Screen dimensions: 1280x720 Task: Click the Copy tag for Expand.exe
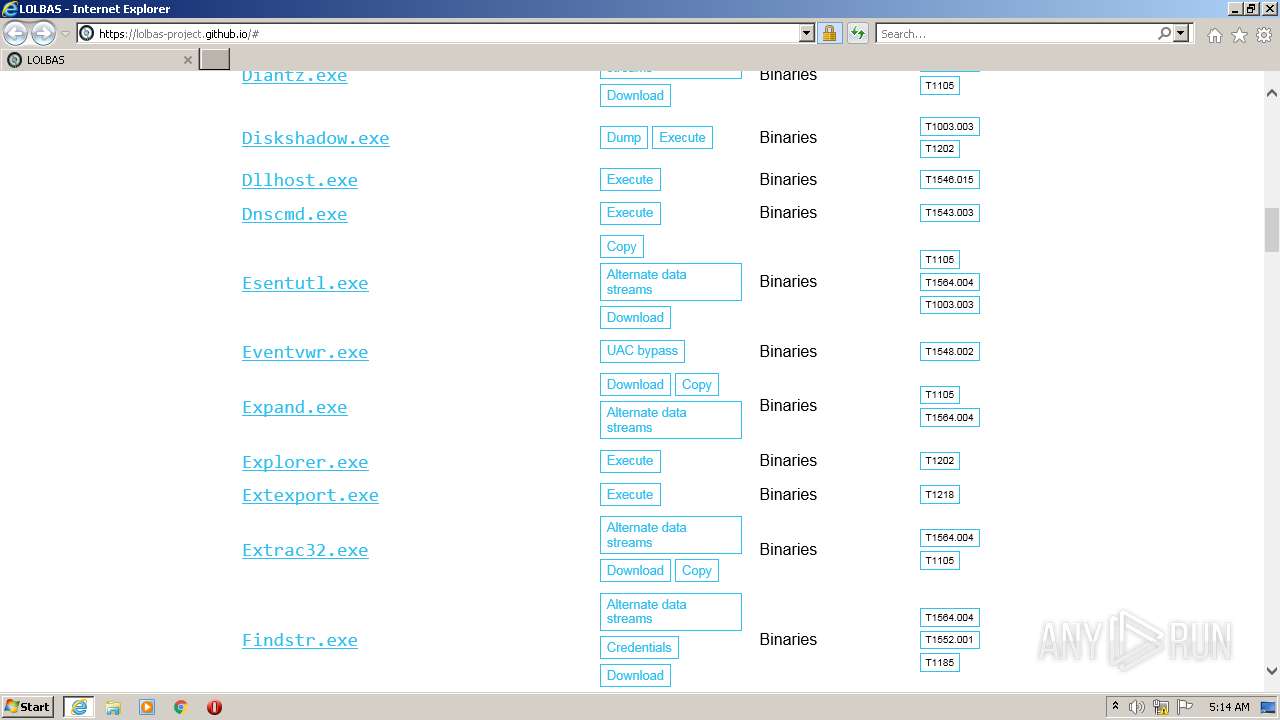[x=697, y=385]
